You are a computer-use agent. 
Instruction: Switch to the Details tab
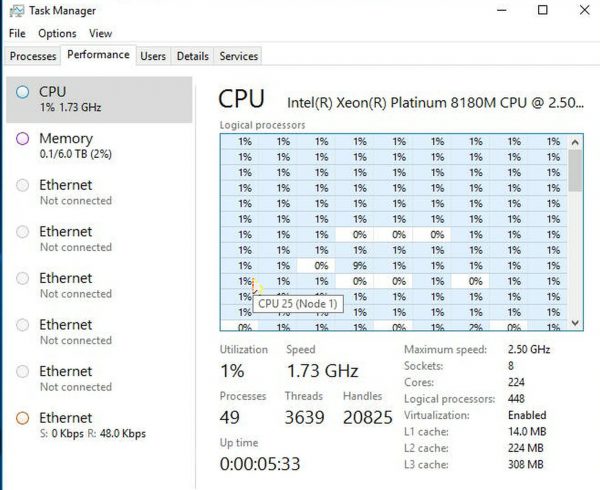(192, 56)
